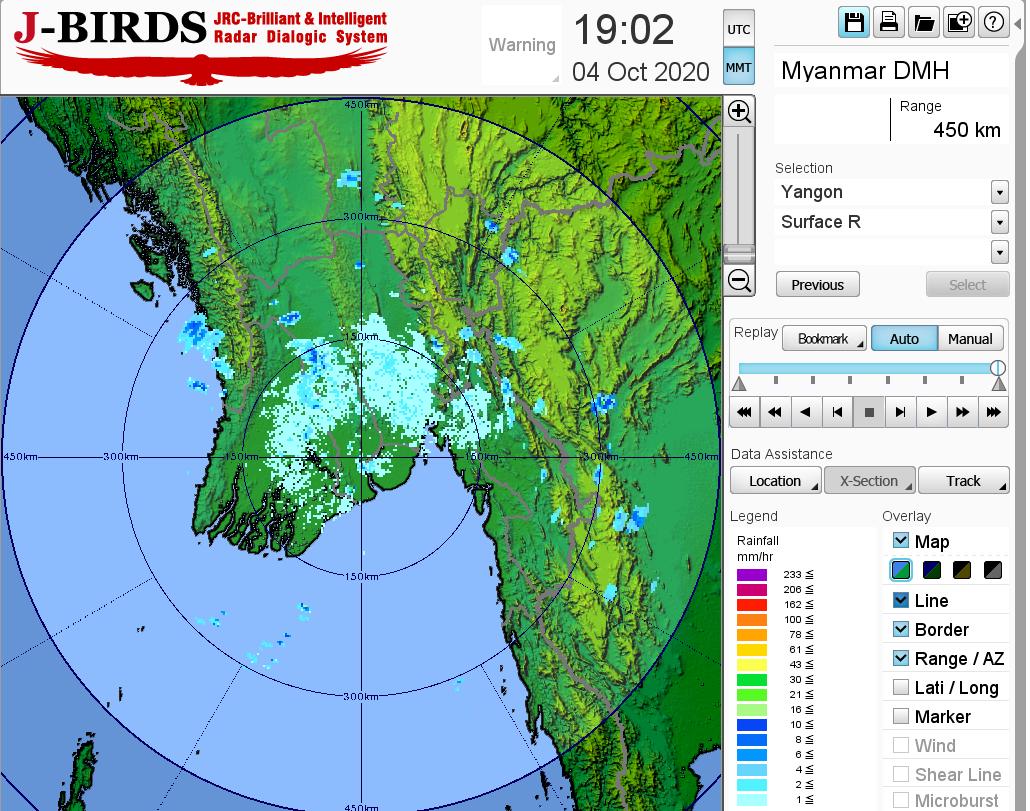Zoom out with the magnifier minus icon
Screen dimensions: 1030x811
pos(739,280)
